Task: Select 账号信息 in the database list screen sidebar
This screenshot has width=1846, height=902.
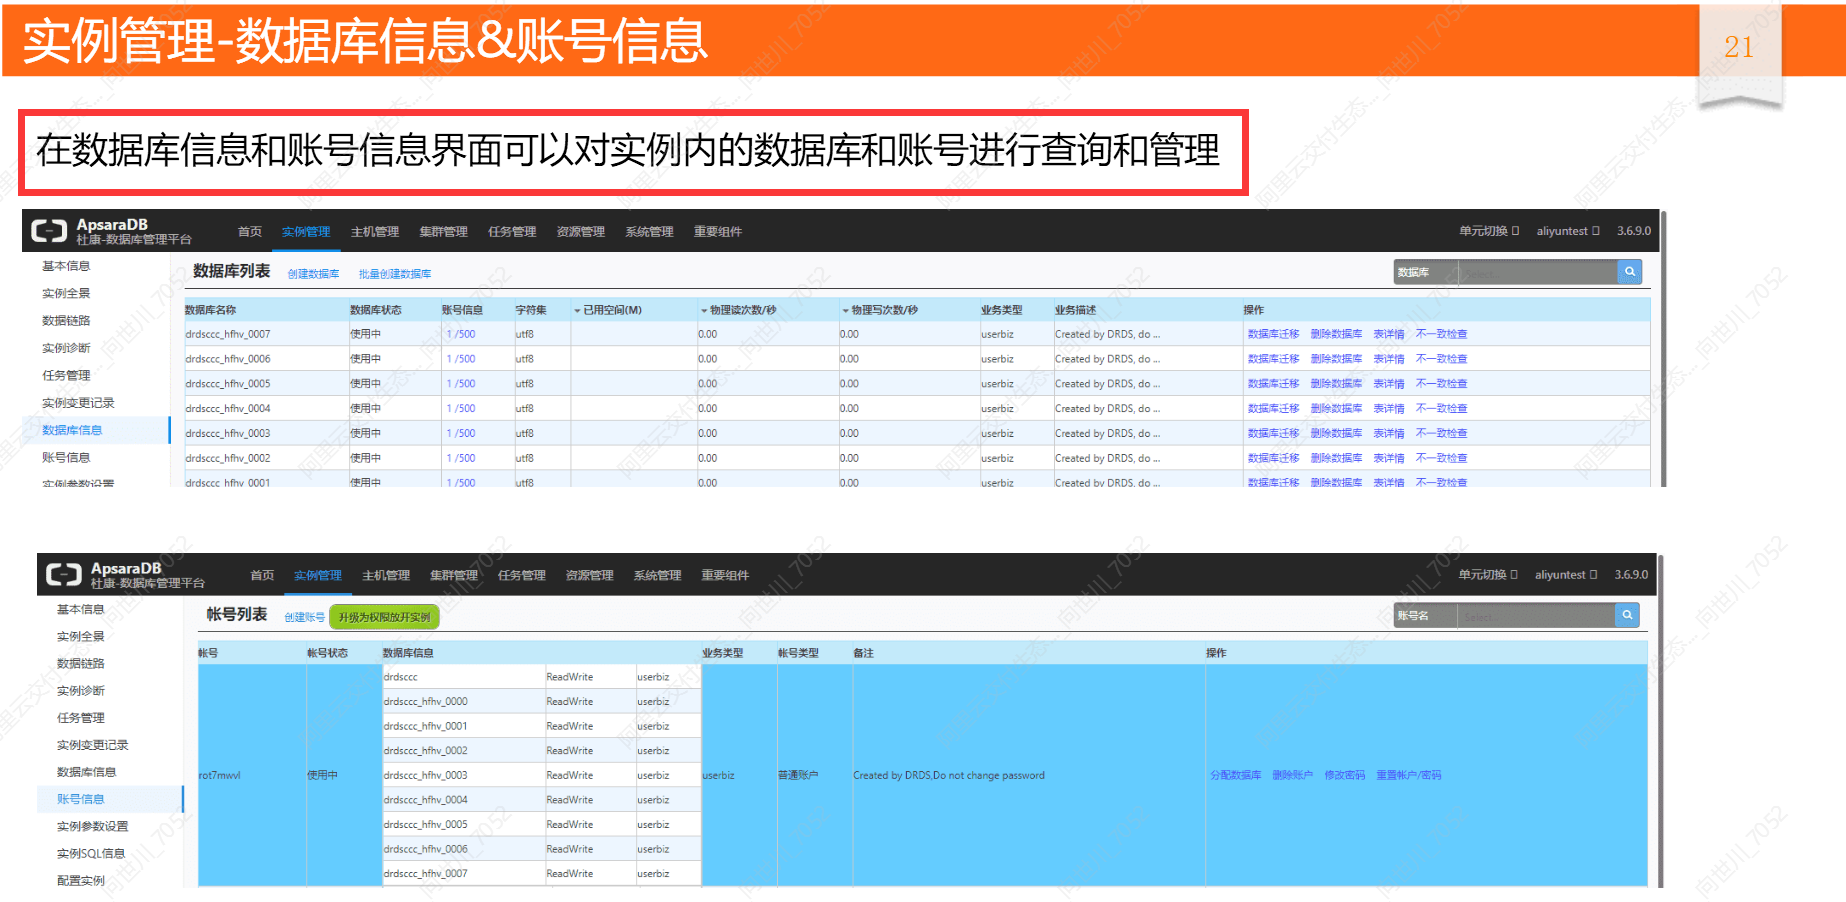Action: coord(66,457)
